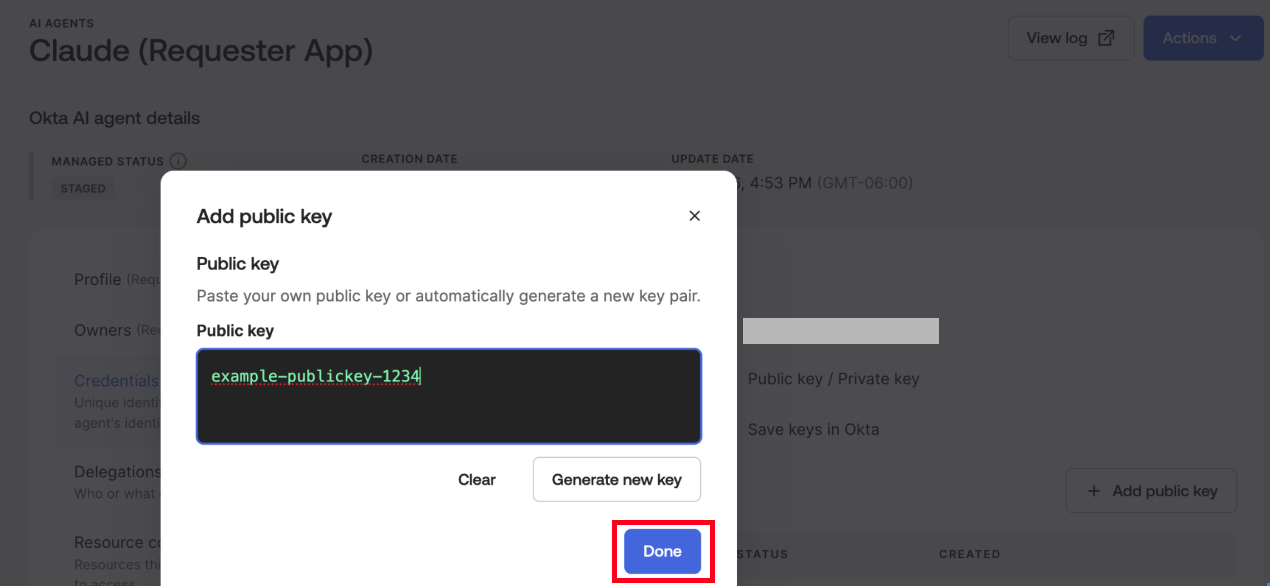The width and height of the screenshot is (1270, 586).
Task: Click Public key / Private key text
Action: pyautogui.click(x=833, y=378)
